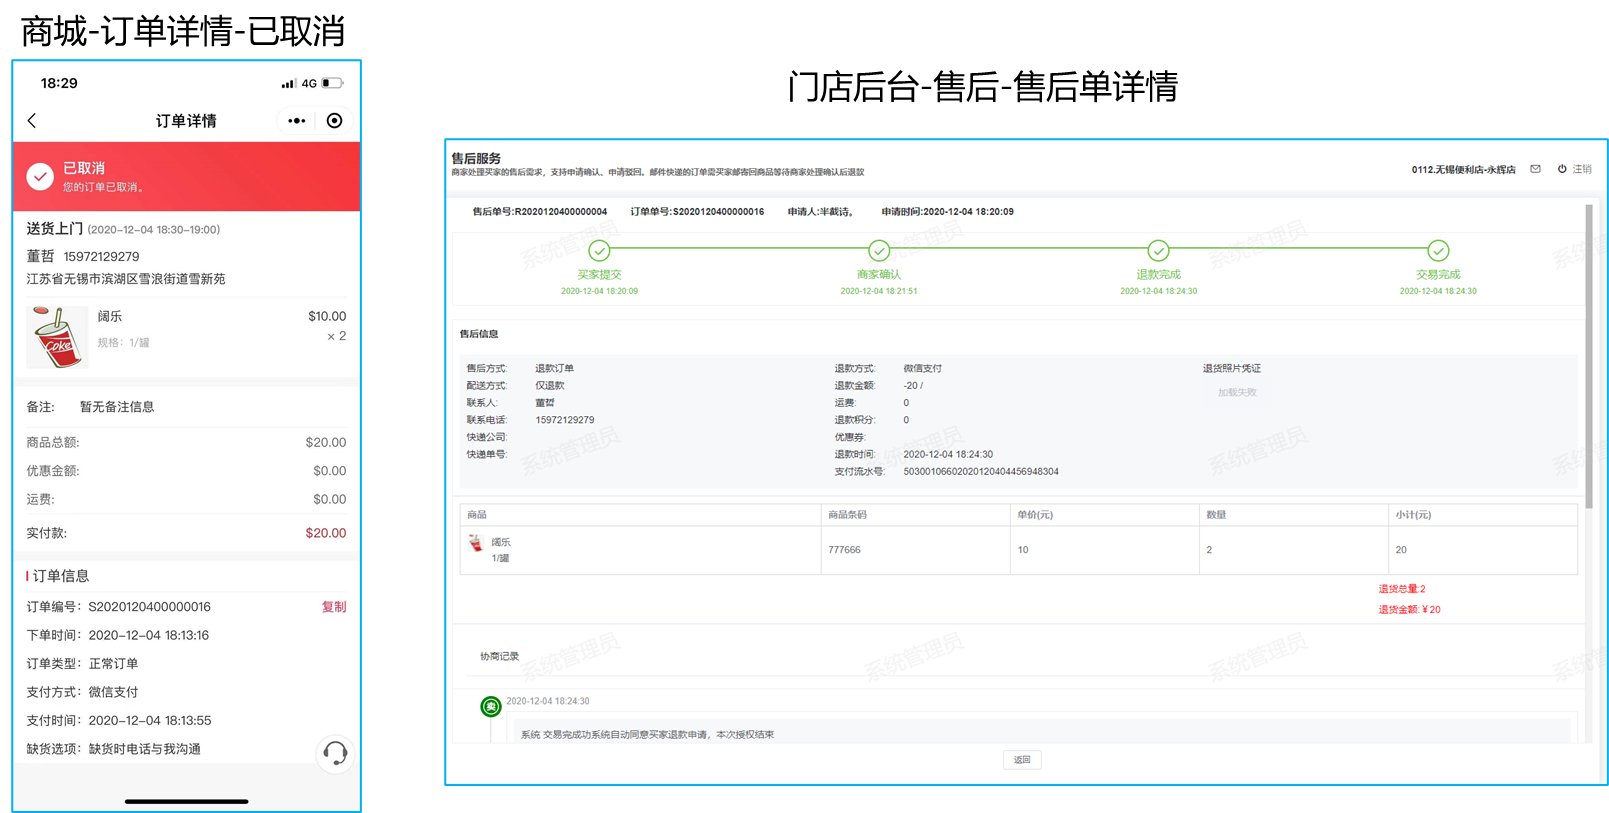The image size is (1609, 813).
Task: Click the payment serial number starting with 5030010660
Action: click(981, 472)
